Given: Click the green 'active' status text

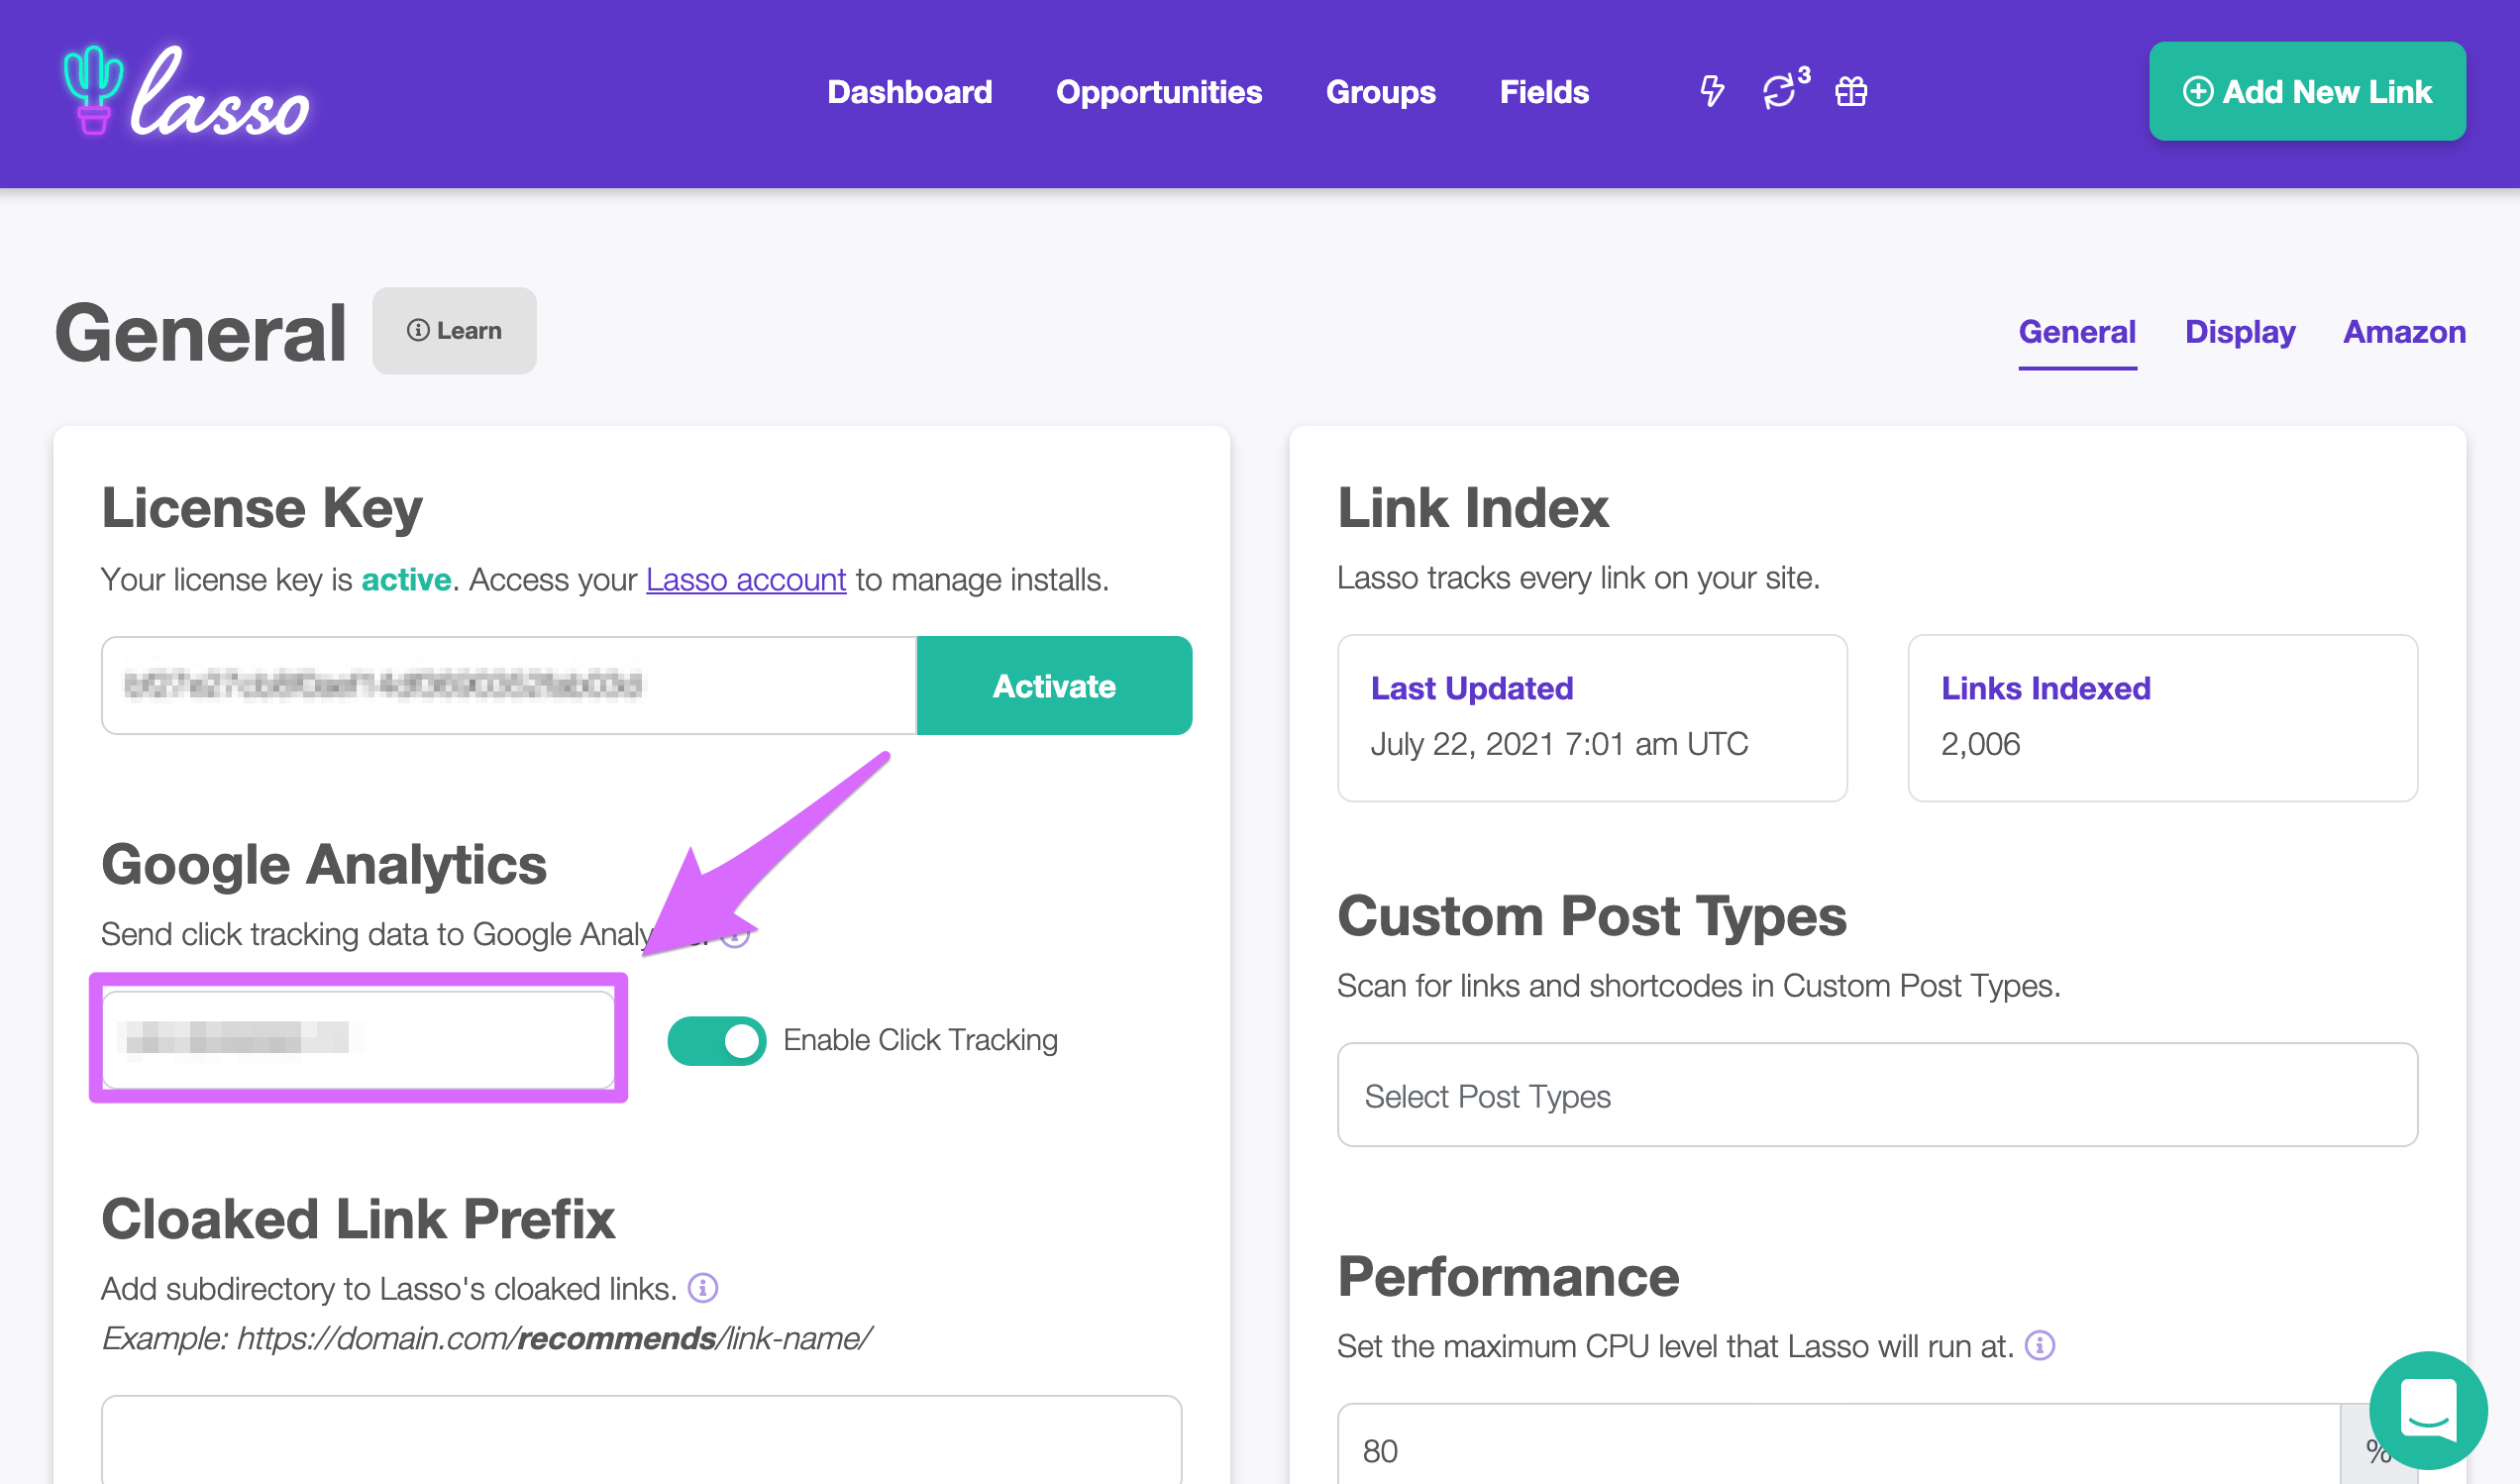Looking at the screenshot, I should (406, 579).
